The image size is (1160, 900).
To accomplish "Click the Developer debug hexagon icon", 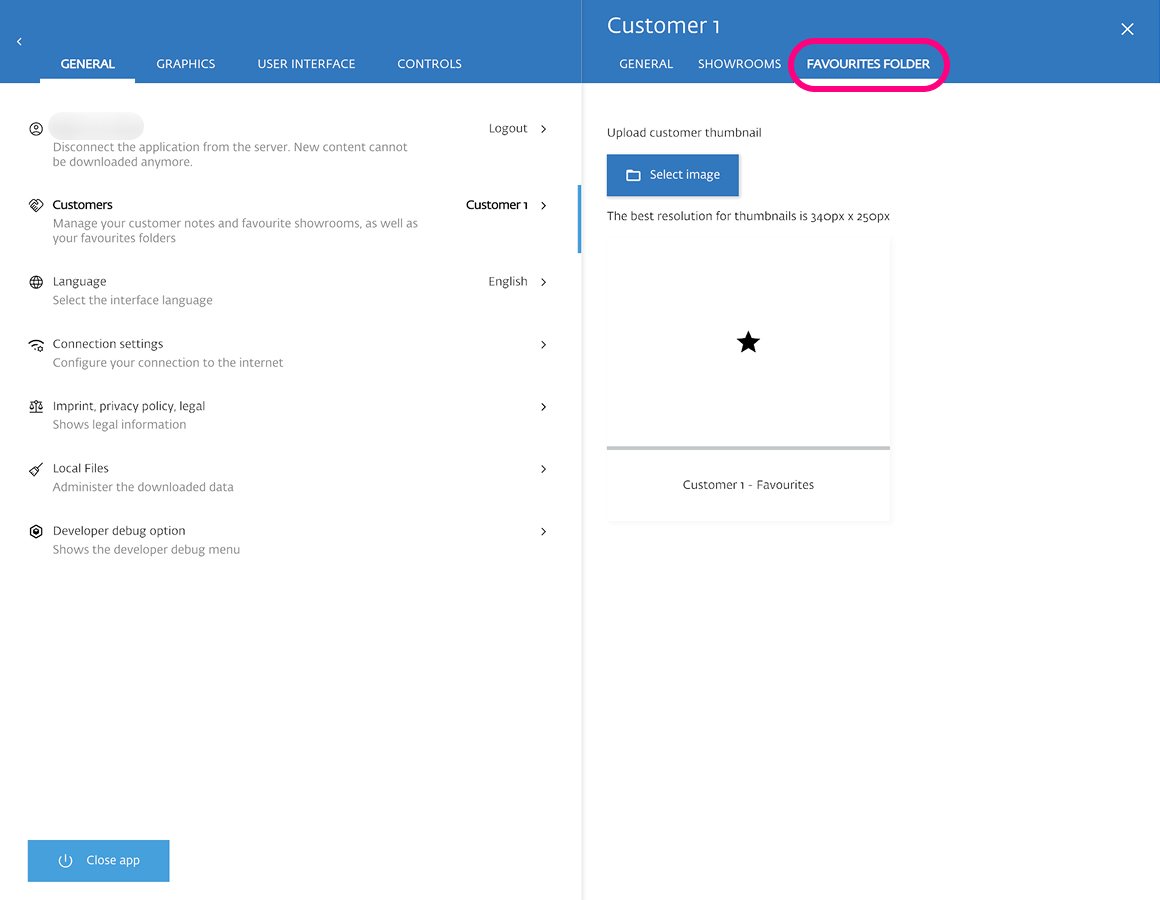I will pos(36,532).
